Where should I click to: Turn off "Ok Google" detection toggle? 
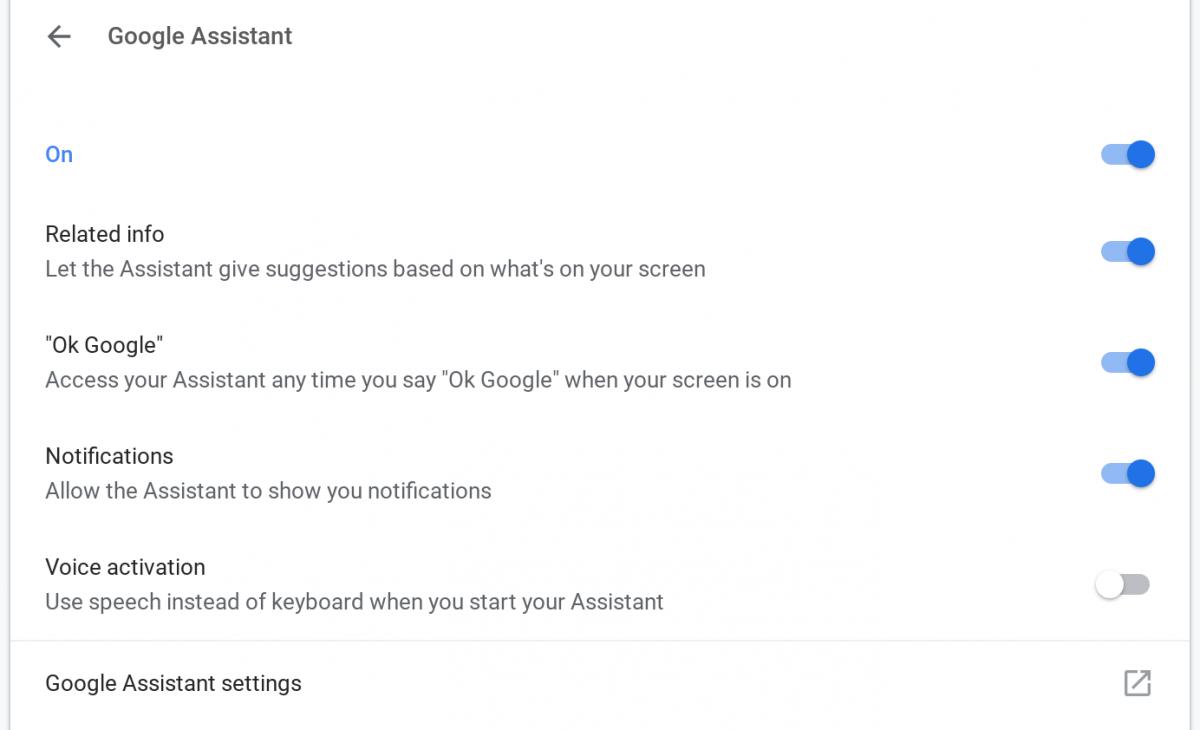pos(1128,363)
